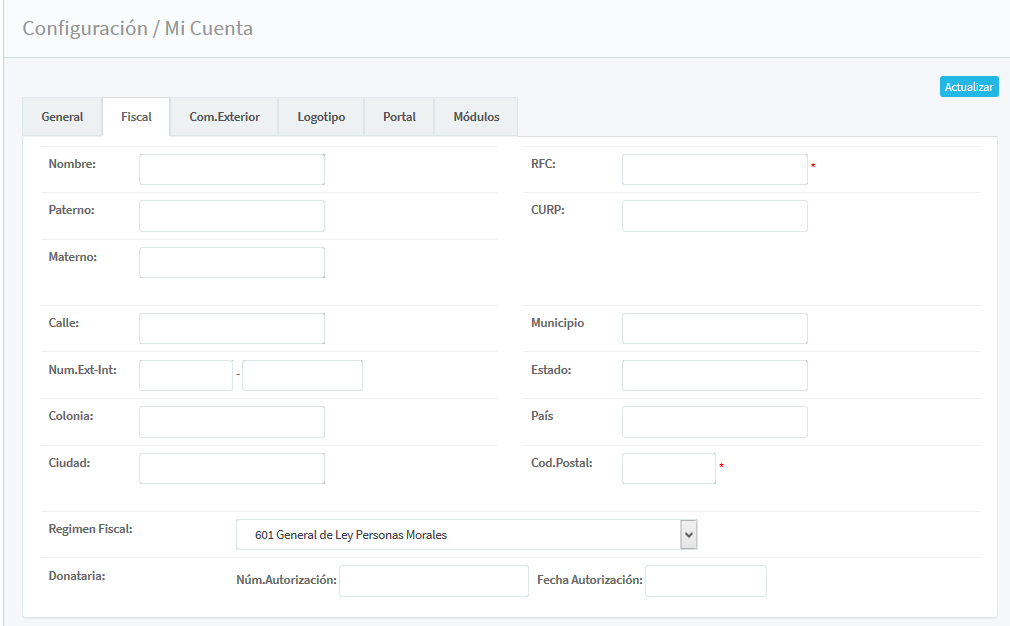
Task: Select the Estado text field
Action: coord(714,375)
